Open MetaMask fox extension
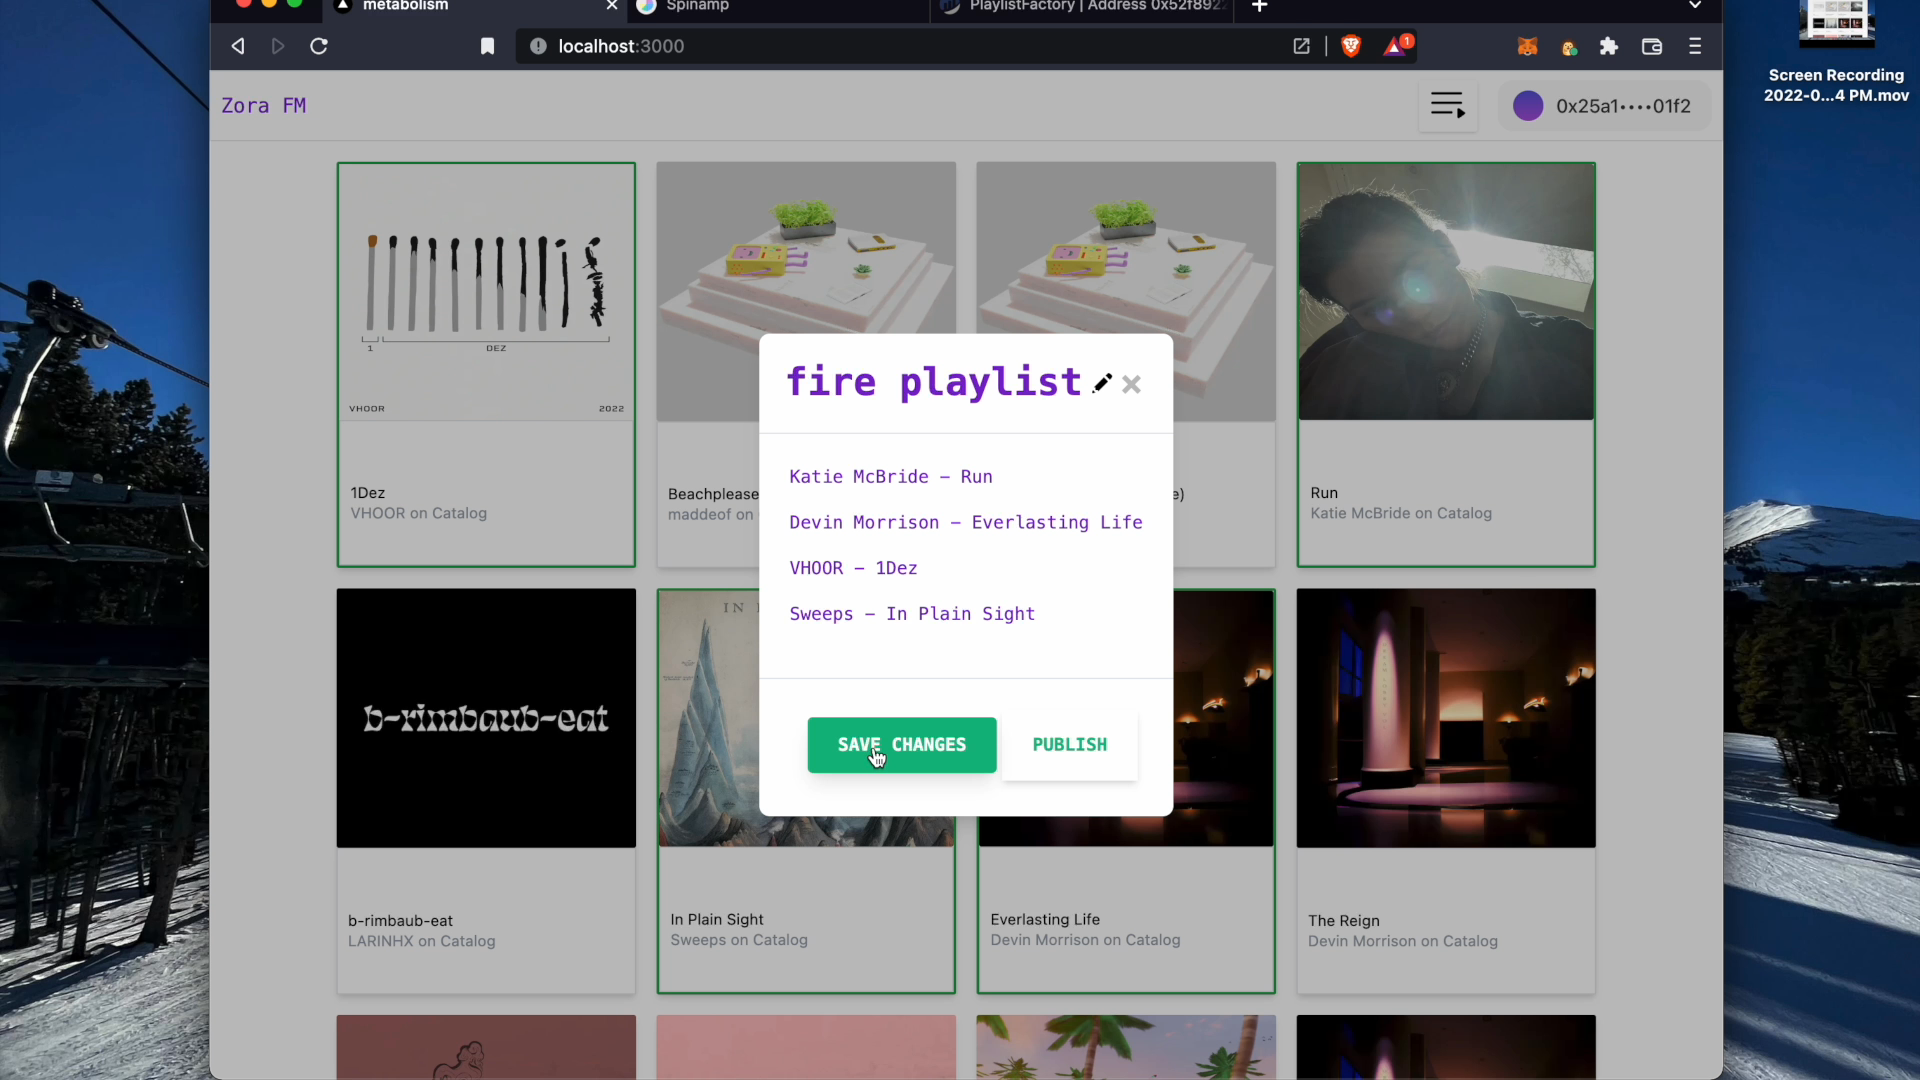 (x=1527, y=46)
